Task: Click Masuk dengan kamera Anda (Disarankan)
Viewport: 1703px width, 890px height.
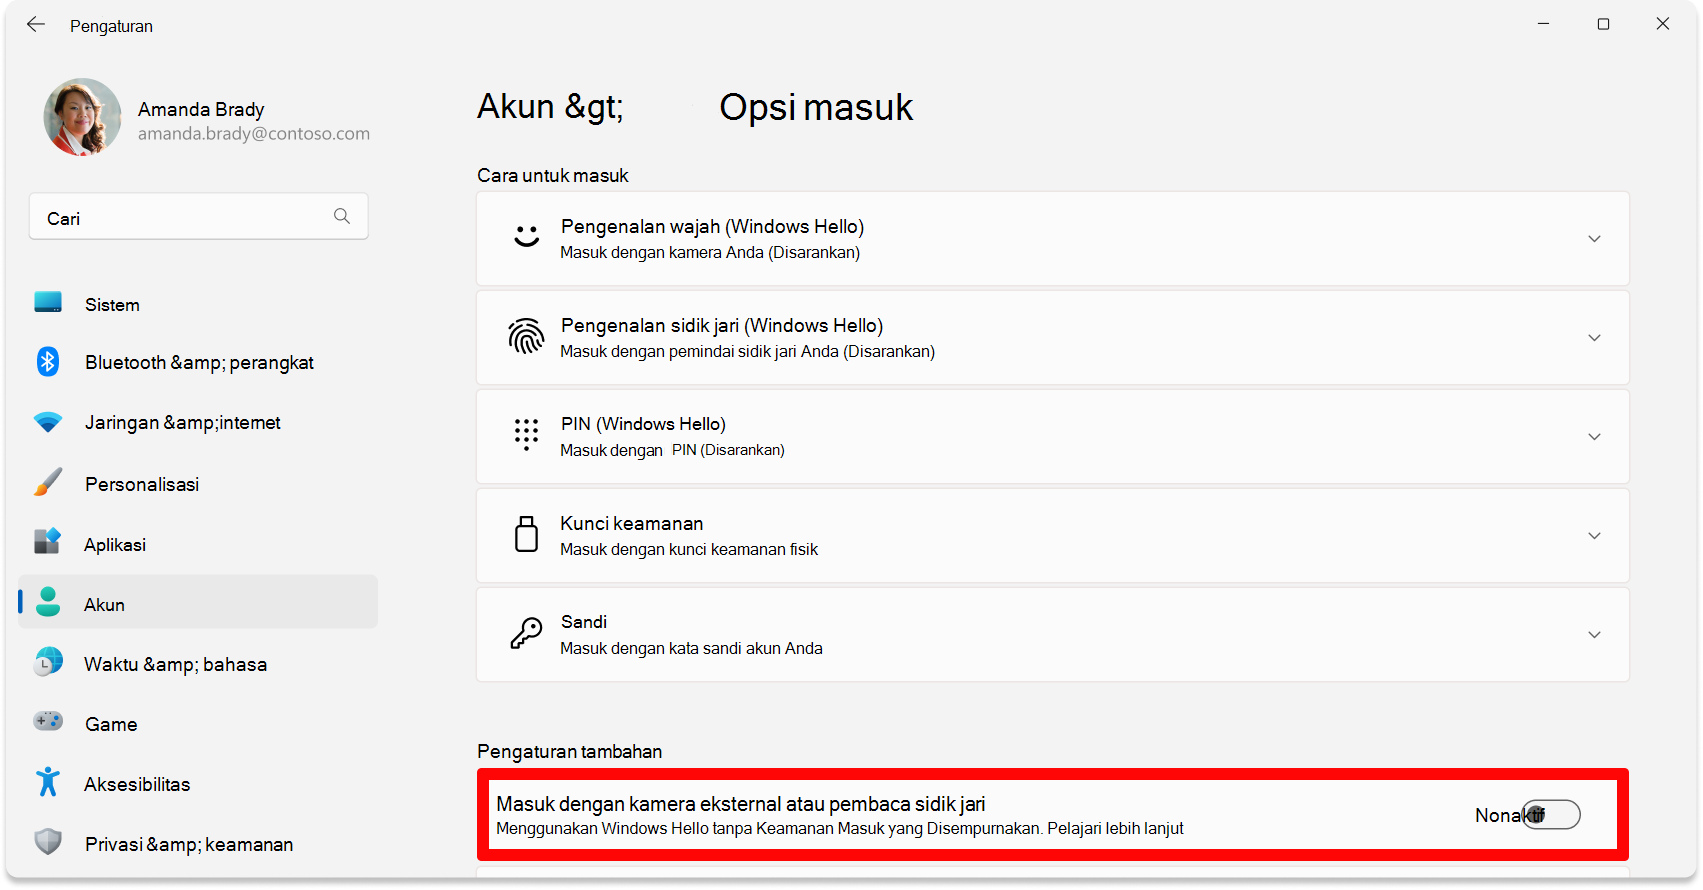Action: [x=710, y=252]
